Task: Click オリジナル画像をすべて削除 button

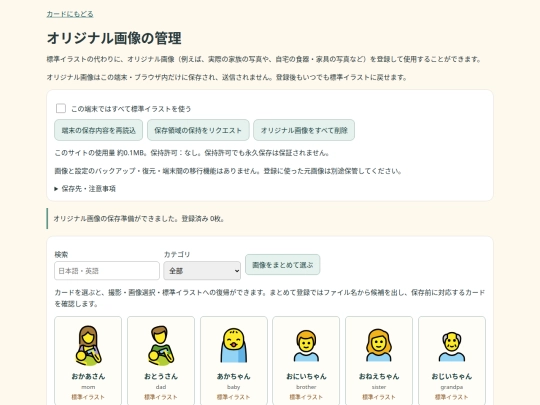Action: [x=304, y=130]
